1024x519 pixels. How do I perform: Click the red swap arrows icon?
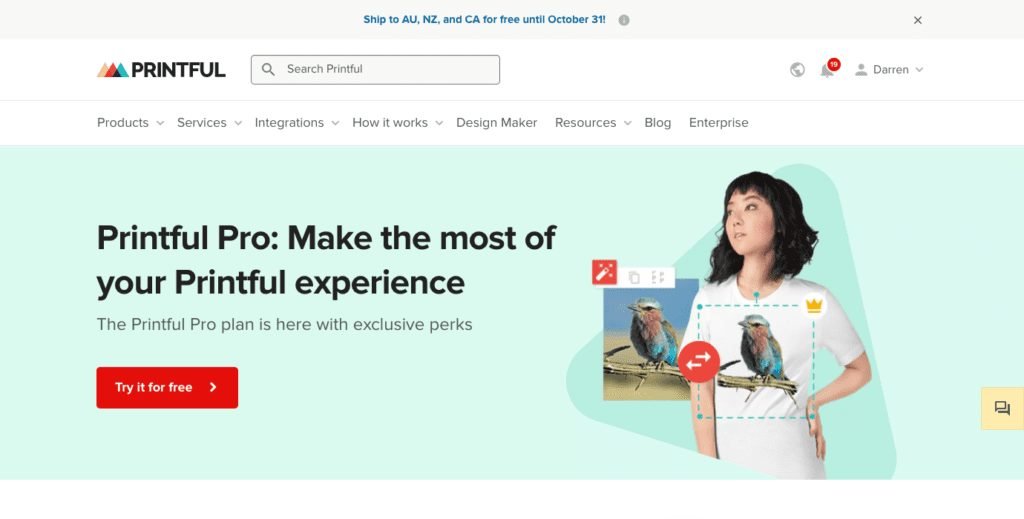[x=699, y=361]
